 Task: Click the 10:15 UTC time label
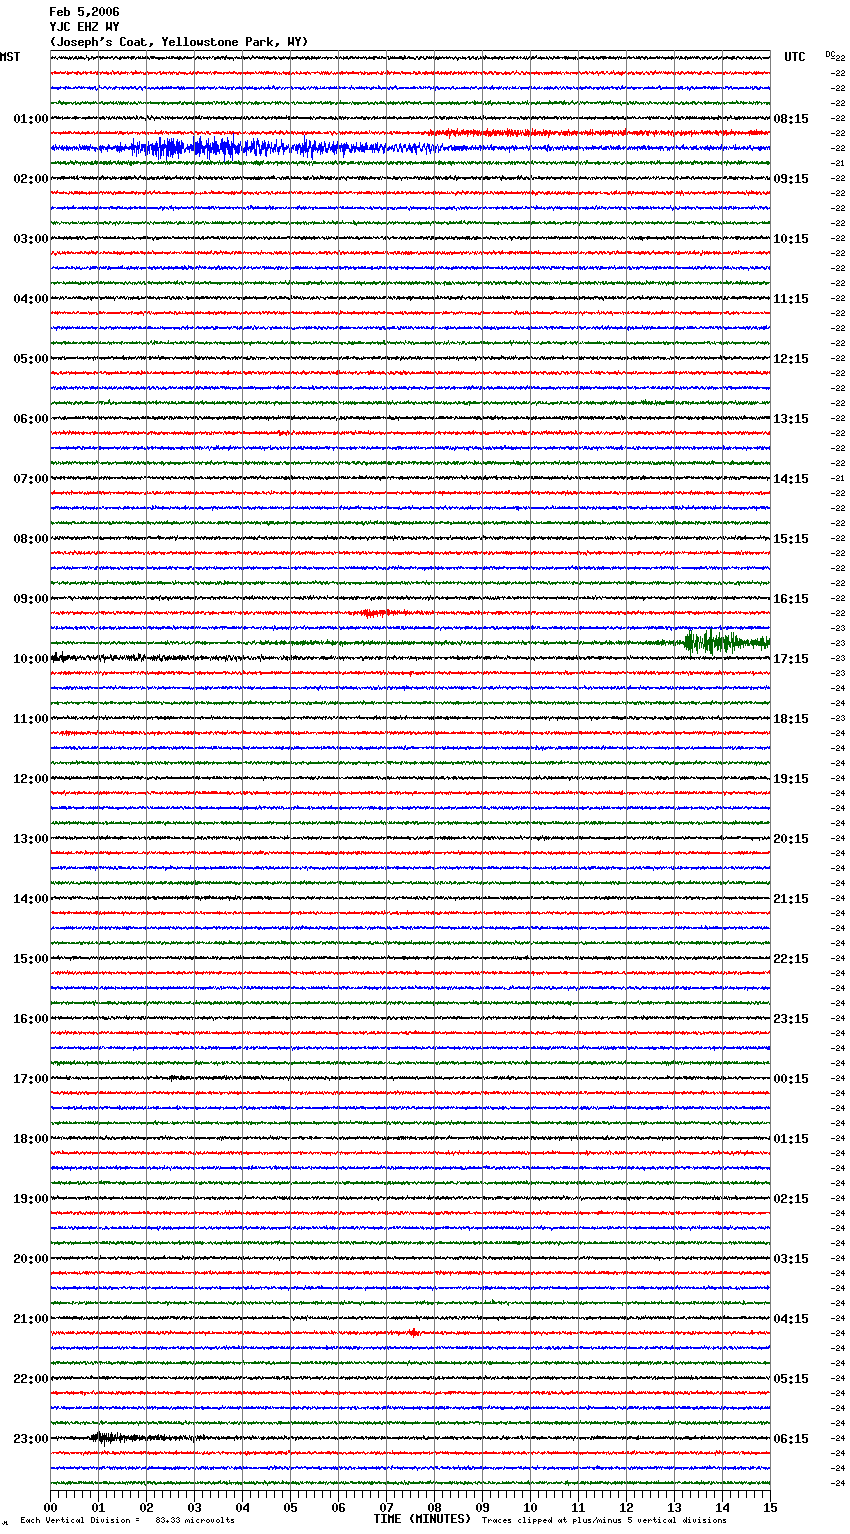click(x=791, y=239)
